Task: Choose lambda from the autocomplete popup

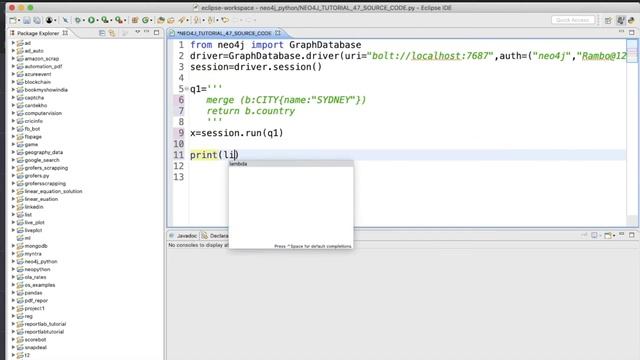Action: pyautogui.click(x=291, y=164)
